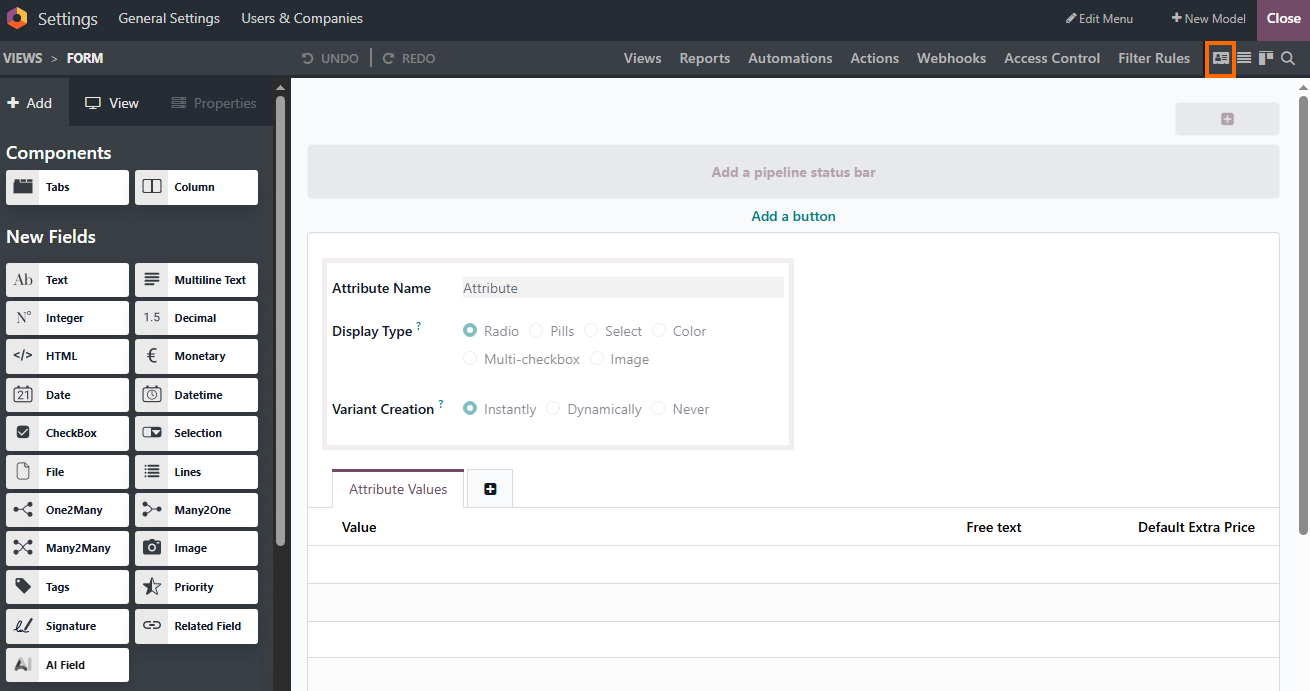Click the Undo button
Screen dimensions: 1310x691
pyautogui.click(x=330, y=58)
